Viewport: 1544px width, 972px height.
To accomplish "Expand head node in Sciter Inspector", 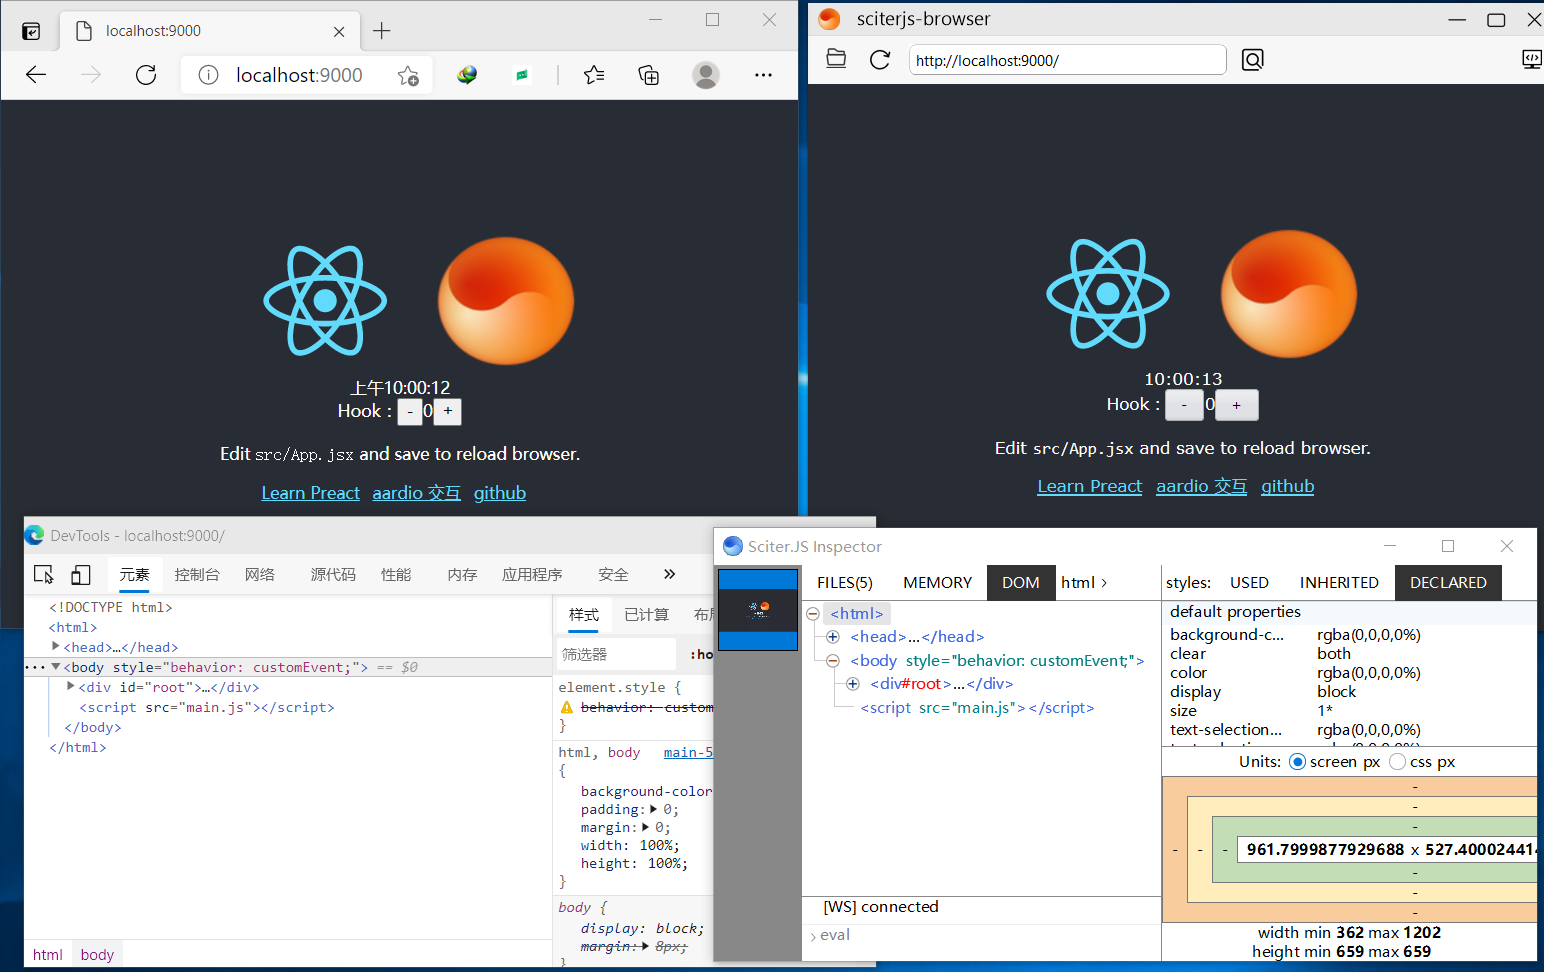I will (x=832, y=637).
